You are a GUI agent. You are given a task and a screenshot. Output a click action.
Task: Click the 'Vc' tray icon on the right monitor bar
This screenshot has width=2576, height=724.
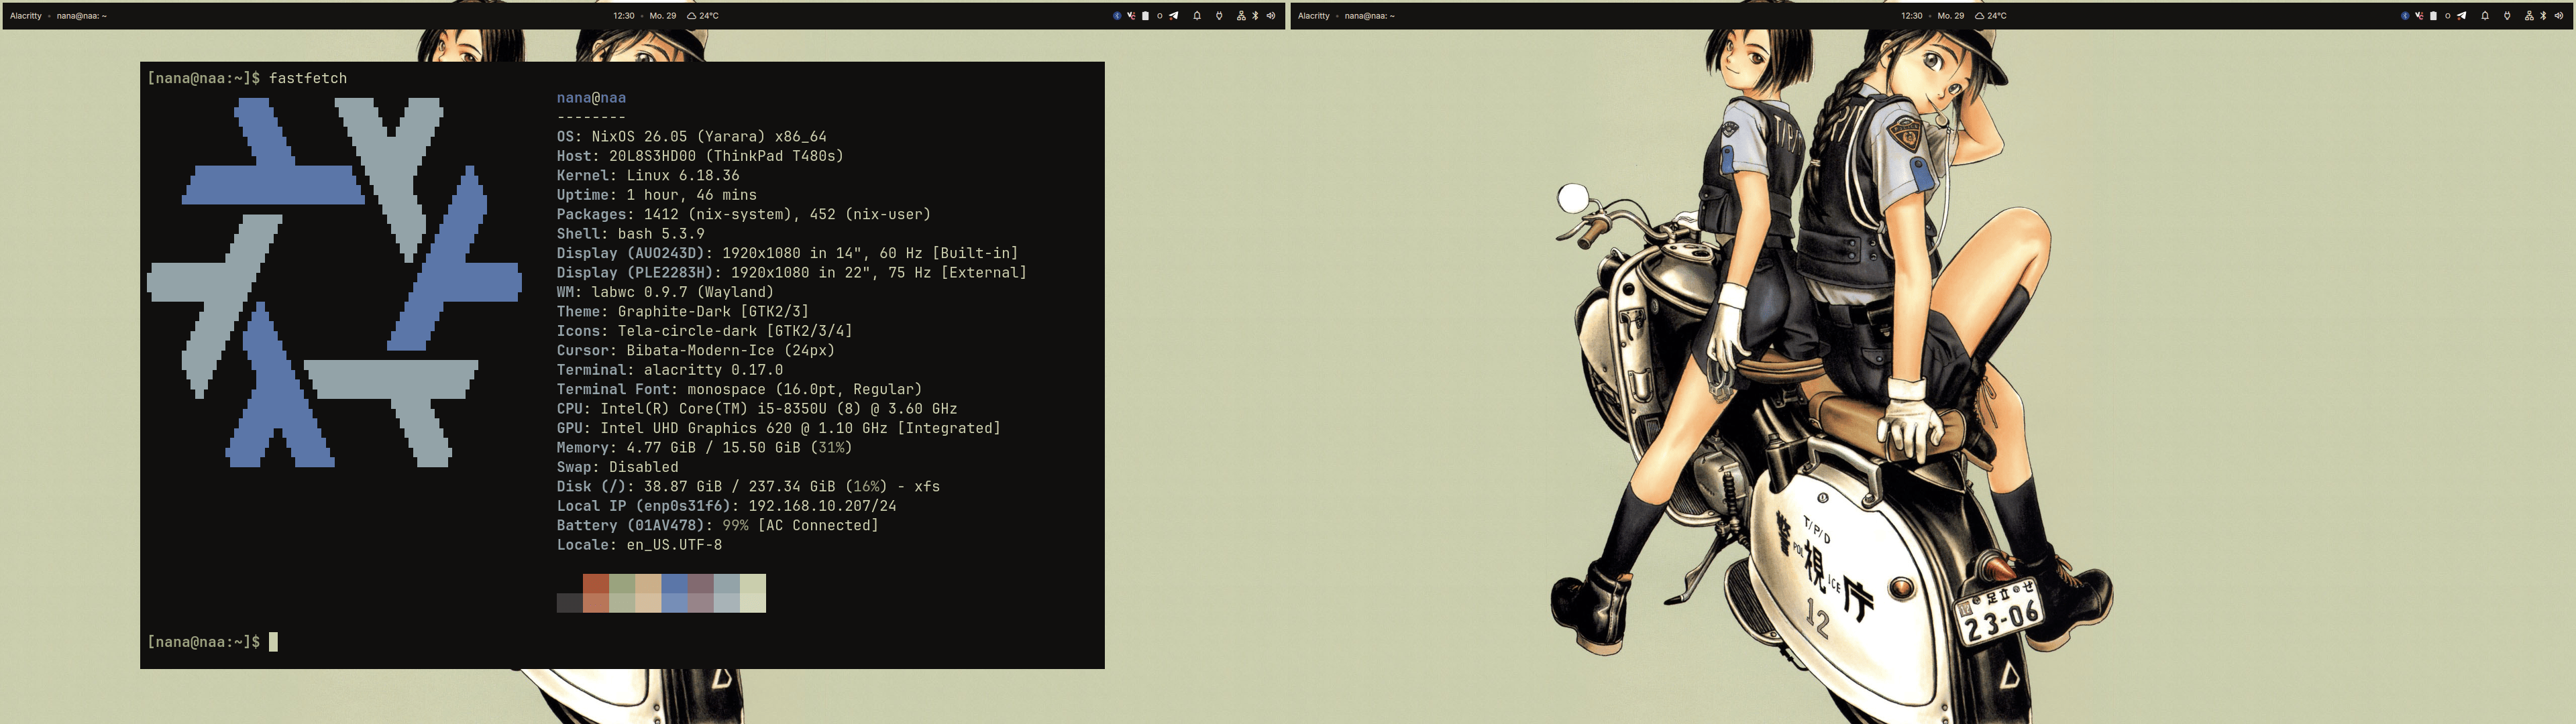[2419, 16]
